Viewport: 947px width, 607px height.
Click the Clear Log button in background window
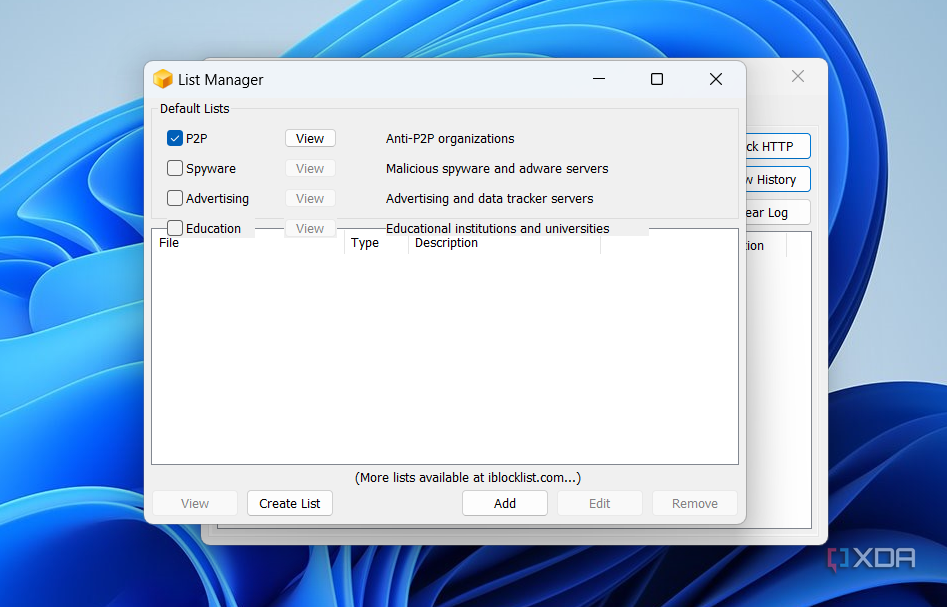coord(778,213)
